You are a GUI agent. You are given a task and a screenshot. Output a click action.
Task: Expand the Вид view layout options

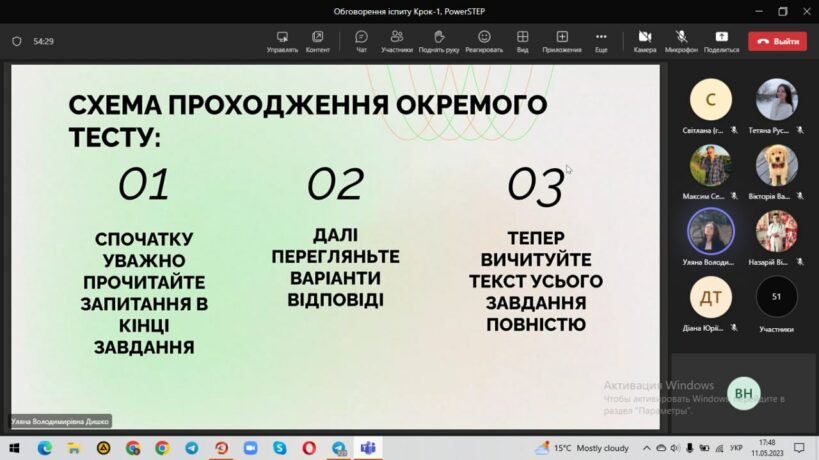point(522,40)
